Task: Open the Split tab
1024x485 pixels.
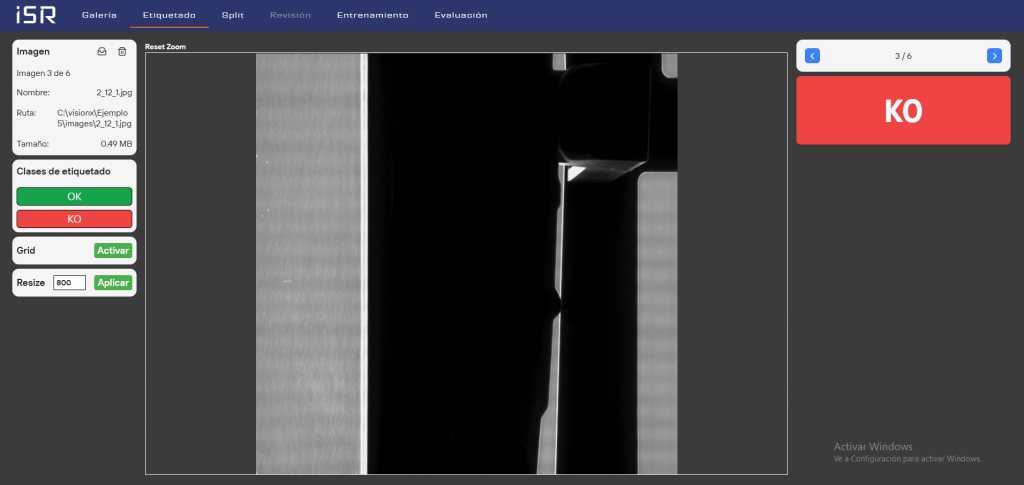Action: 233,15
